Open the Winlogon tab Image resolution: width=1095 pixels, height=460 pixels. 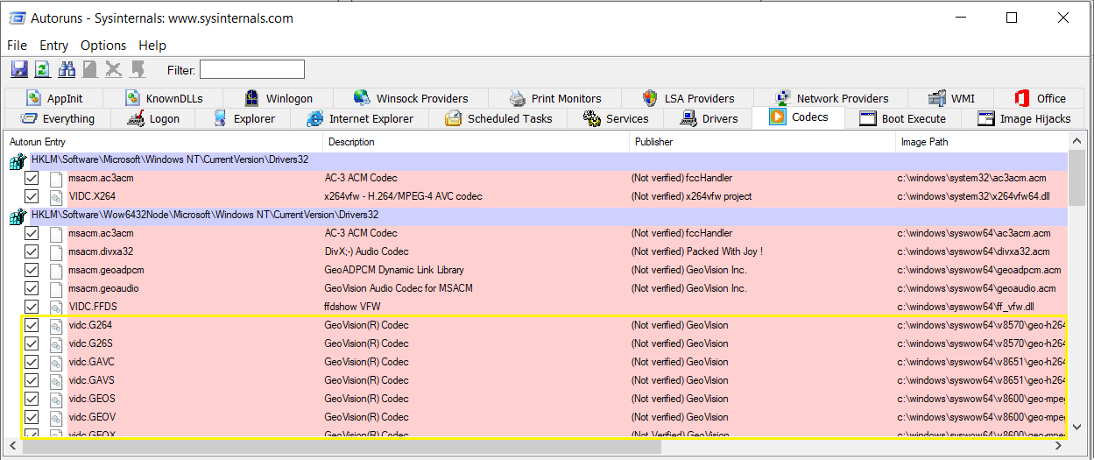pyautogui.click(x=279, y=98)
